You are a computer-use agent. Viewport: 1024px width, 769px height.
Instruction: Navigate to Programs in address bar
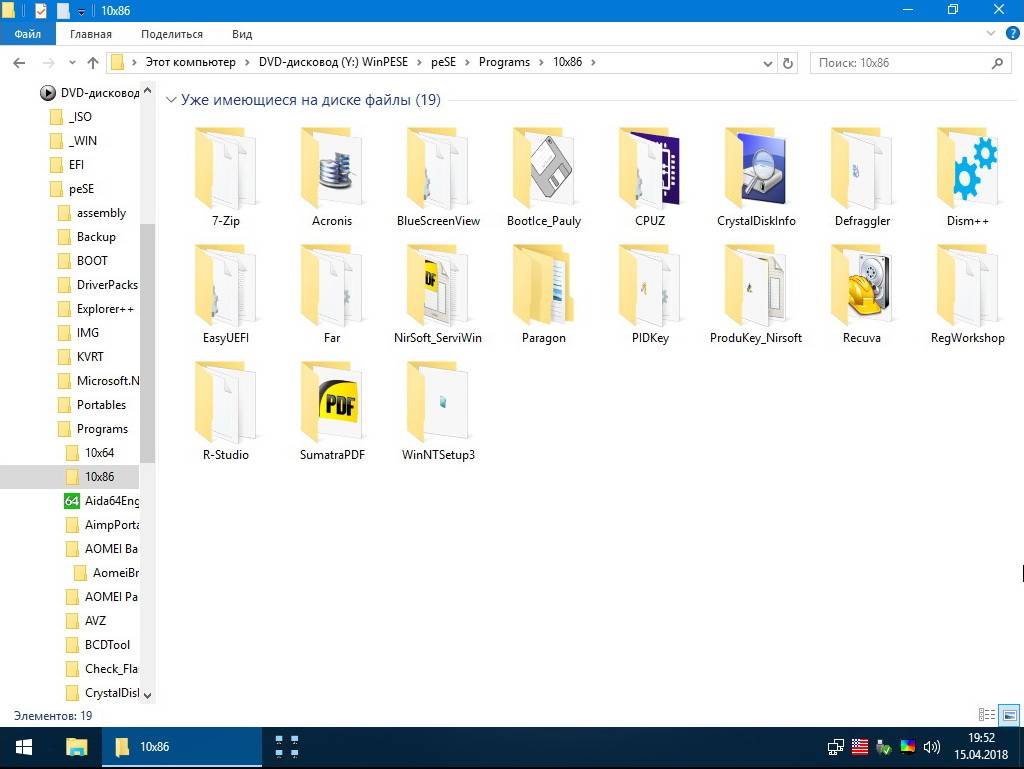point(504,62)
